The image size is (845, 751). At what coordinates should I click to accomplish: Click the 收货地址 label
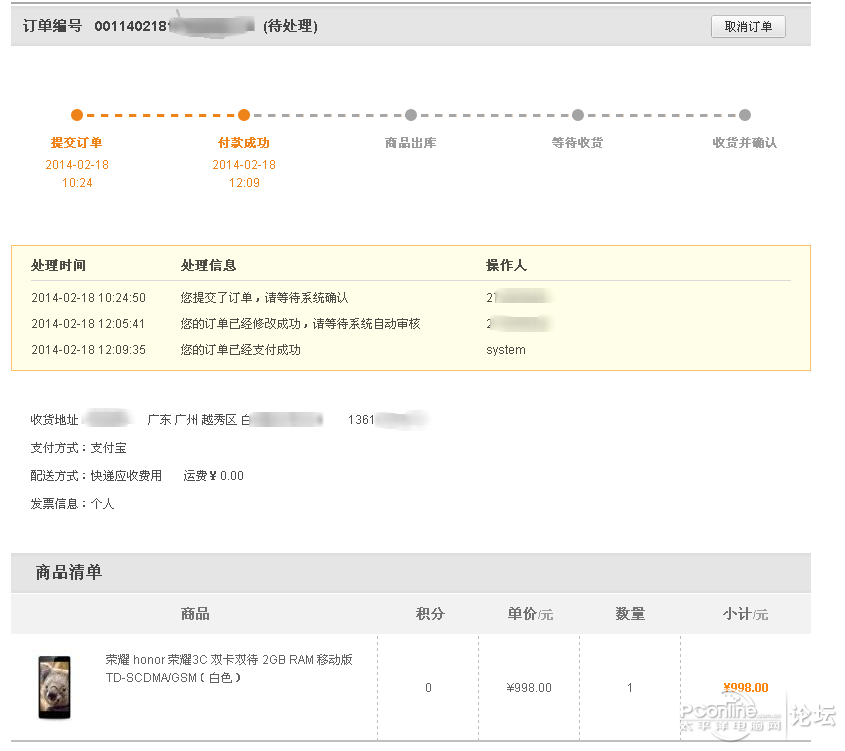pyautogui.click(x=54, y=420)
